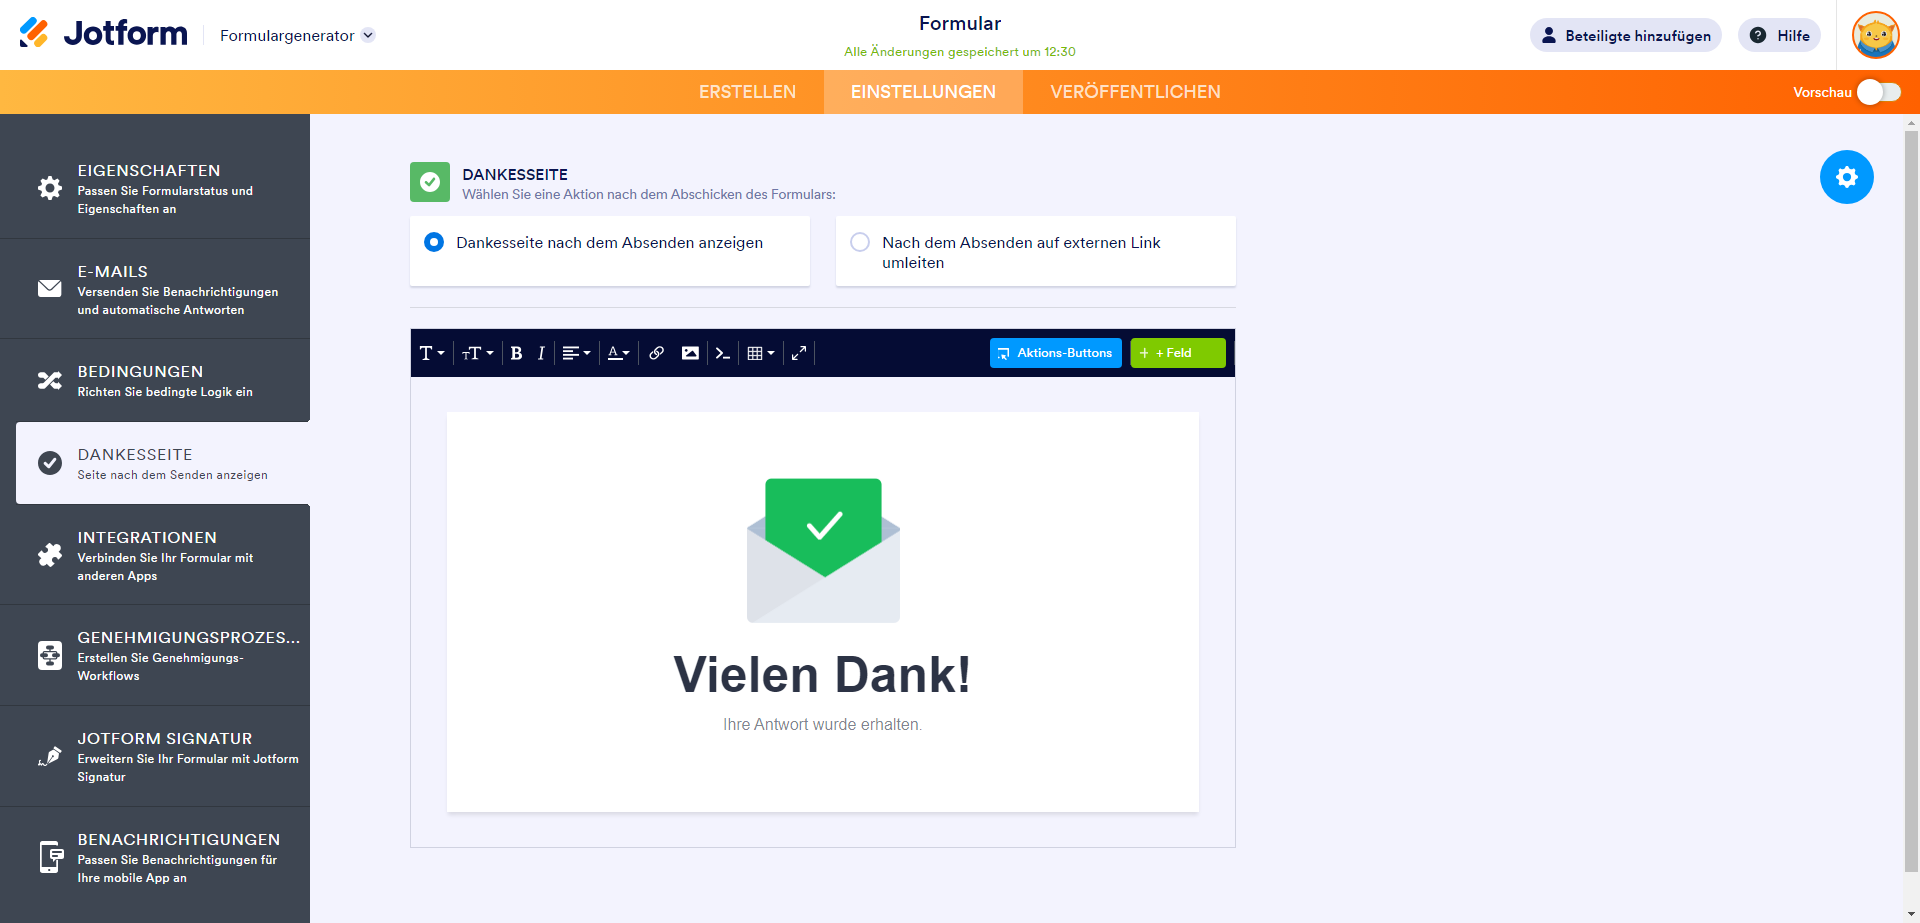The width and height of the screenshot is (1920, 923).
Task: Expand the editor to fullscreen
Action: pyautogui.click(x=799, y=353)
